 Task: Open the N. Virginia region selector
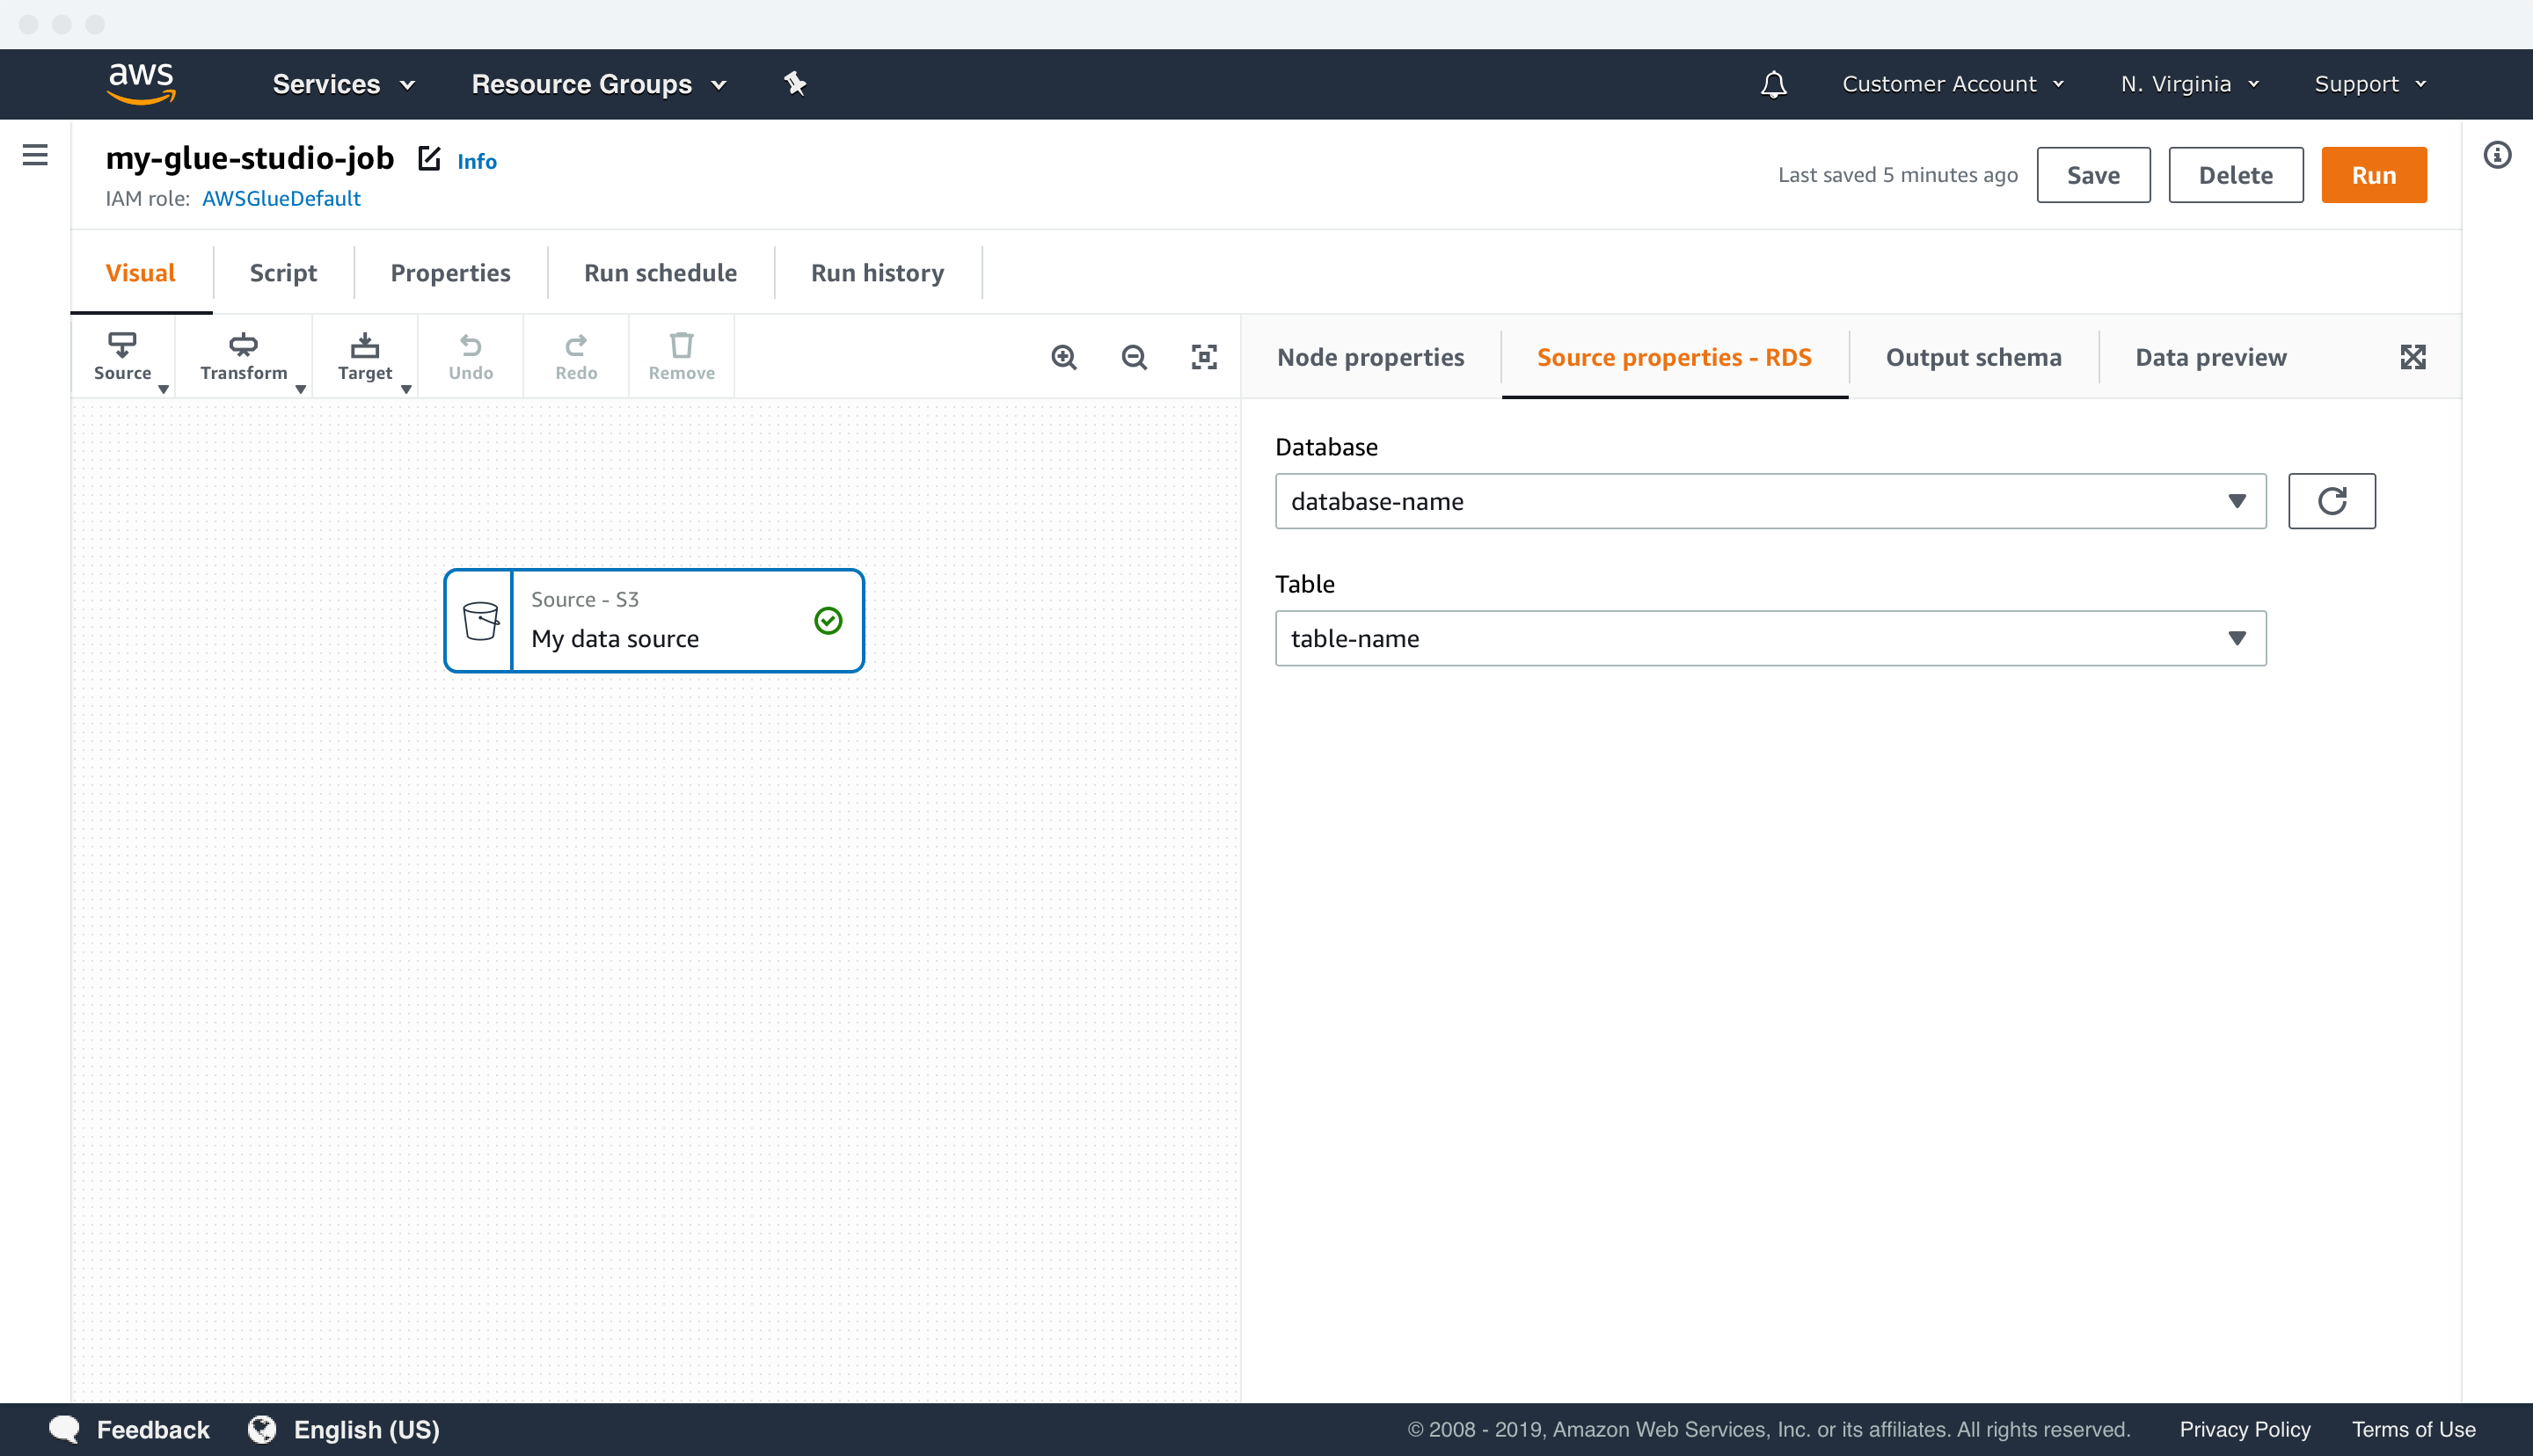click(x=2189, y=84)
